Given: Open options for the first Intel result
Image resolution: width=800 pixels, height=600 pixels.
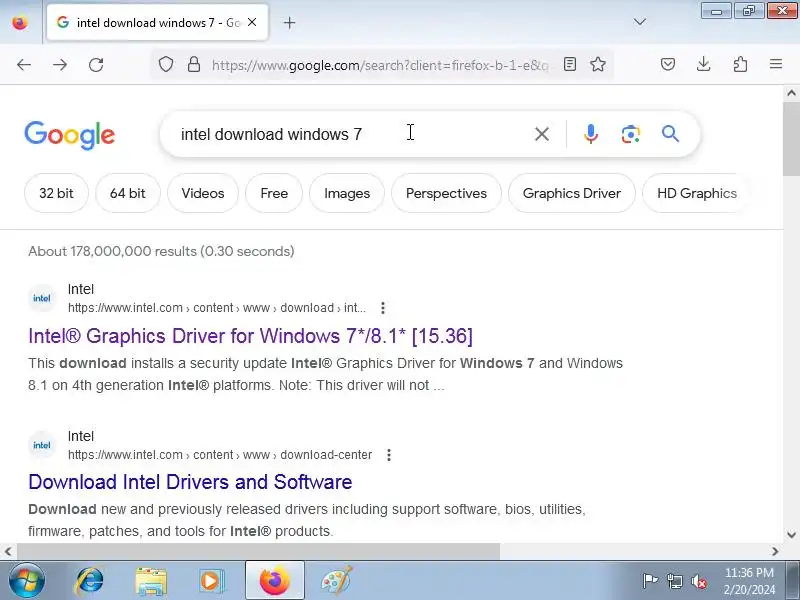Looking at the screenshot, I should 383,308.
